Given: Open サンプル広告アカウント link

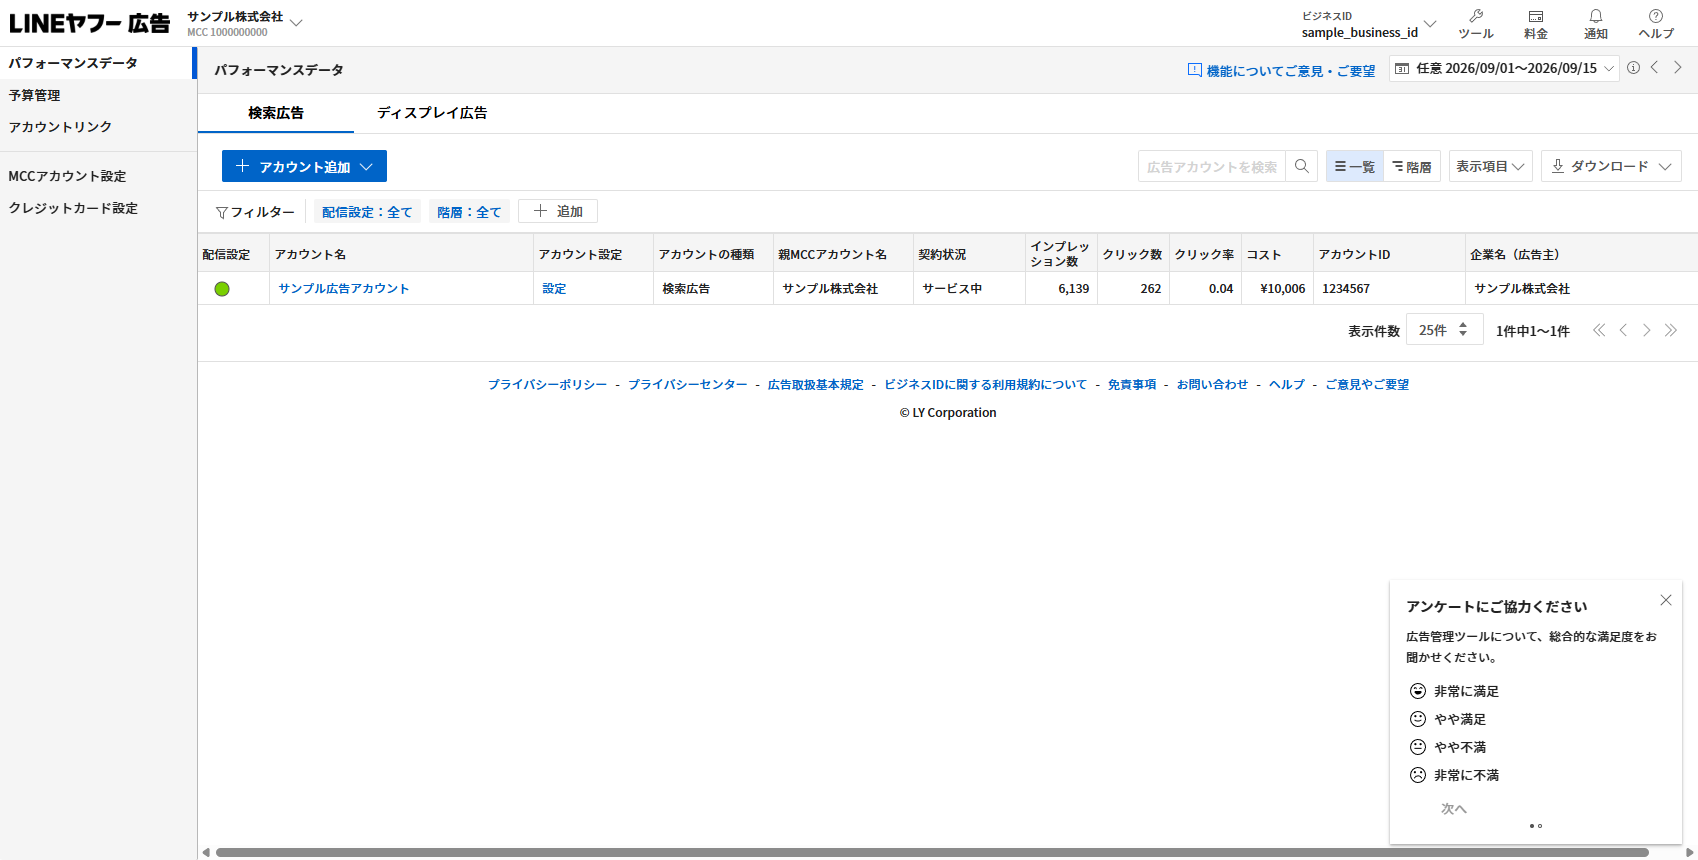Looking at the screenshot, I should (344, 288).
